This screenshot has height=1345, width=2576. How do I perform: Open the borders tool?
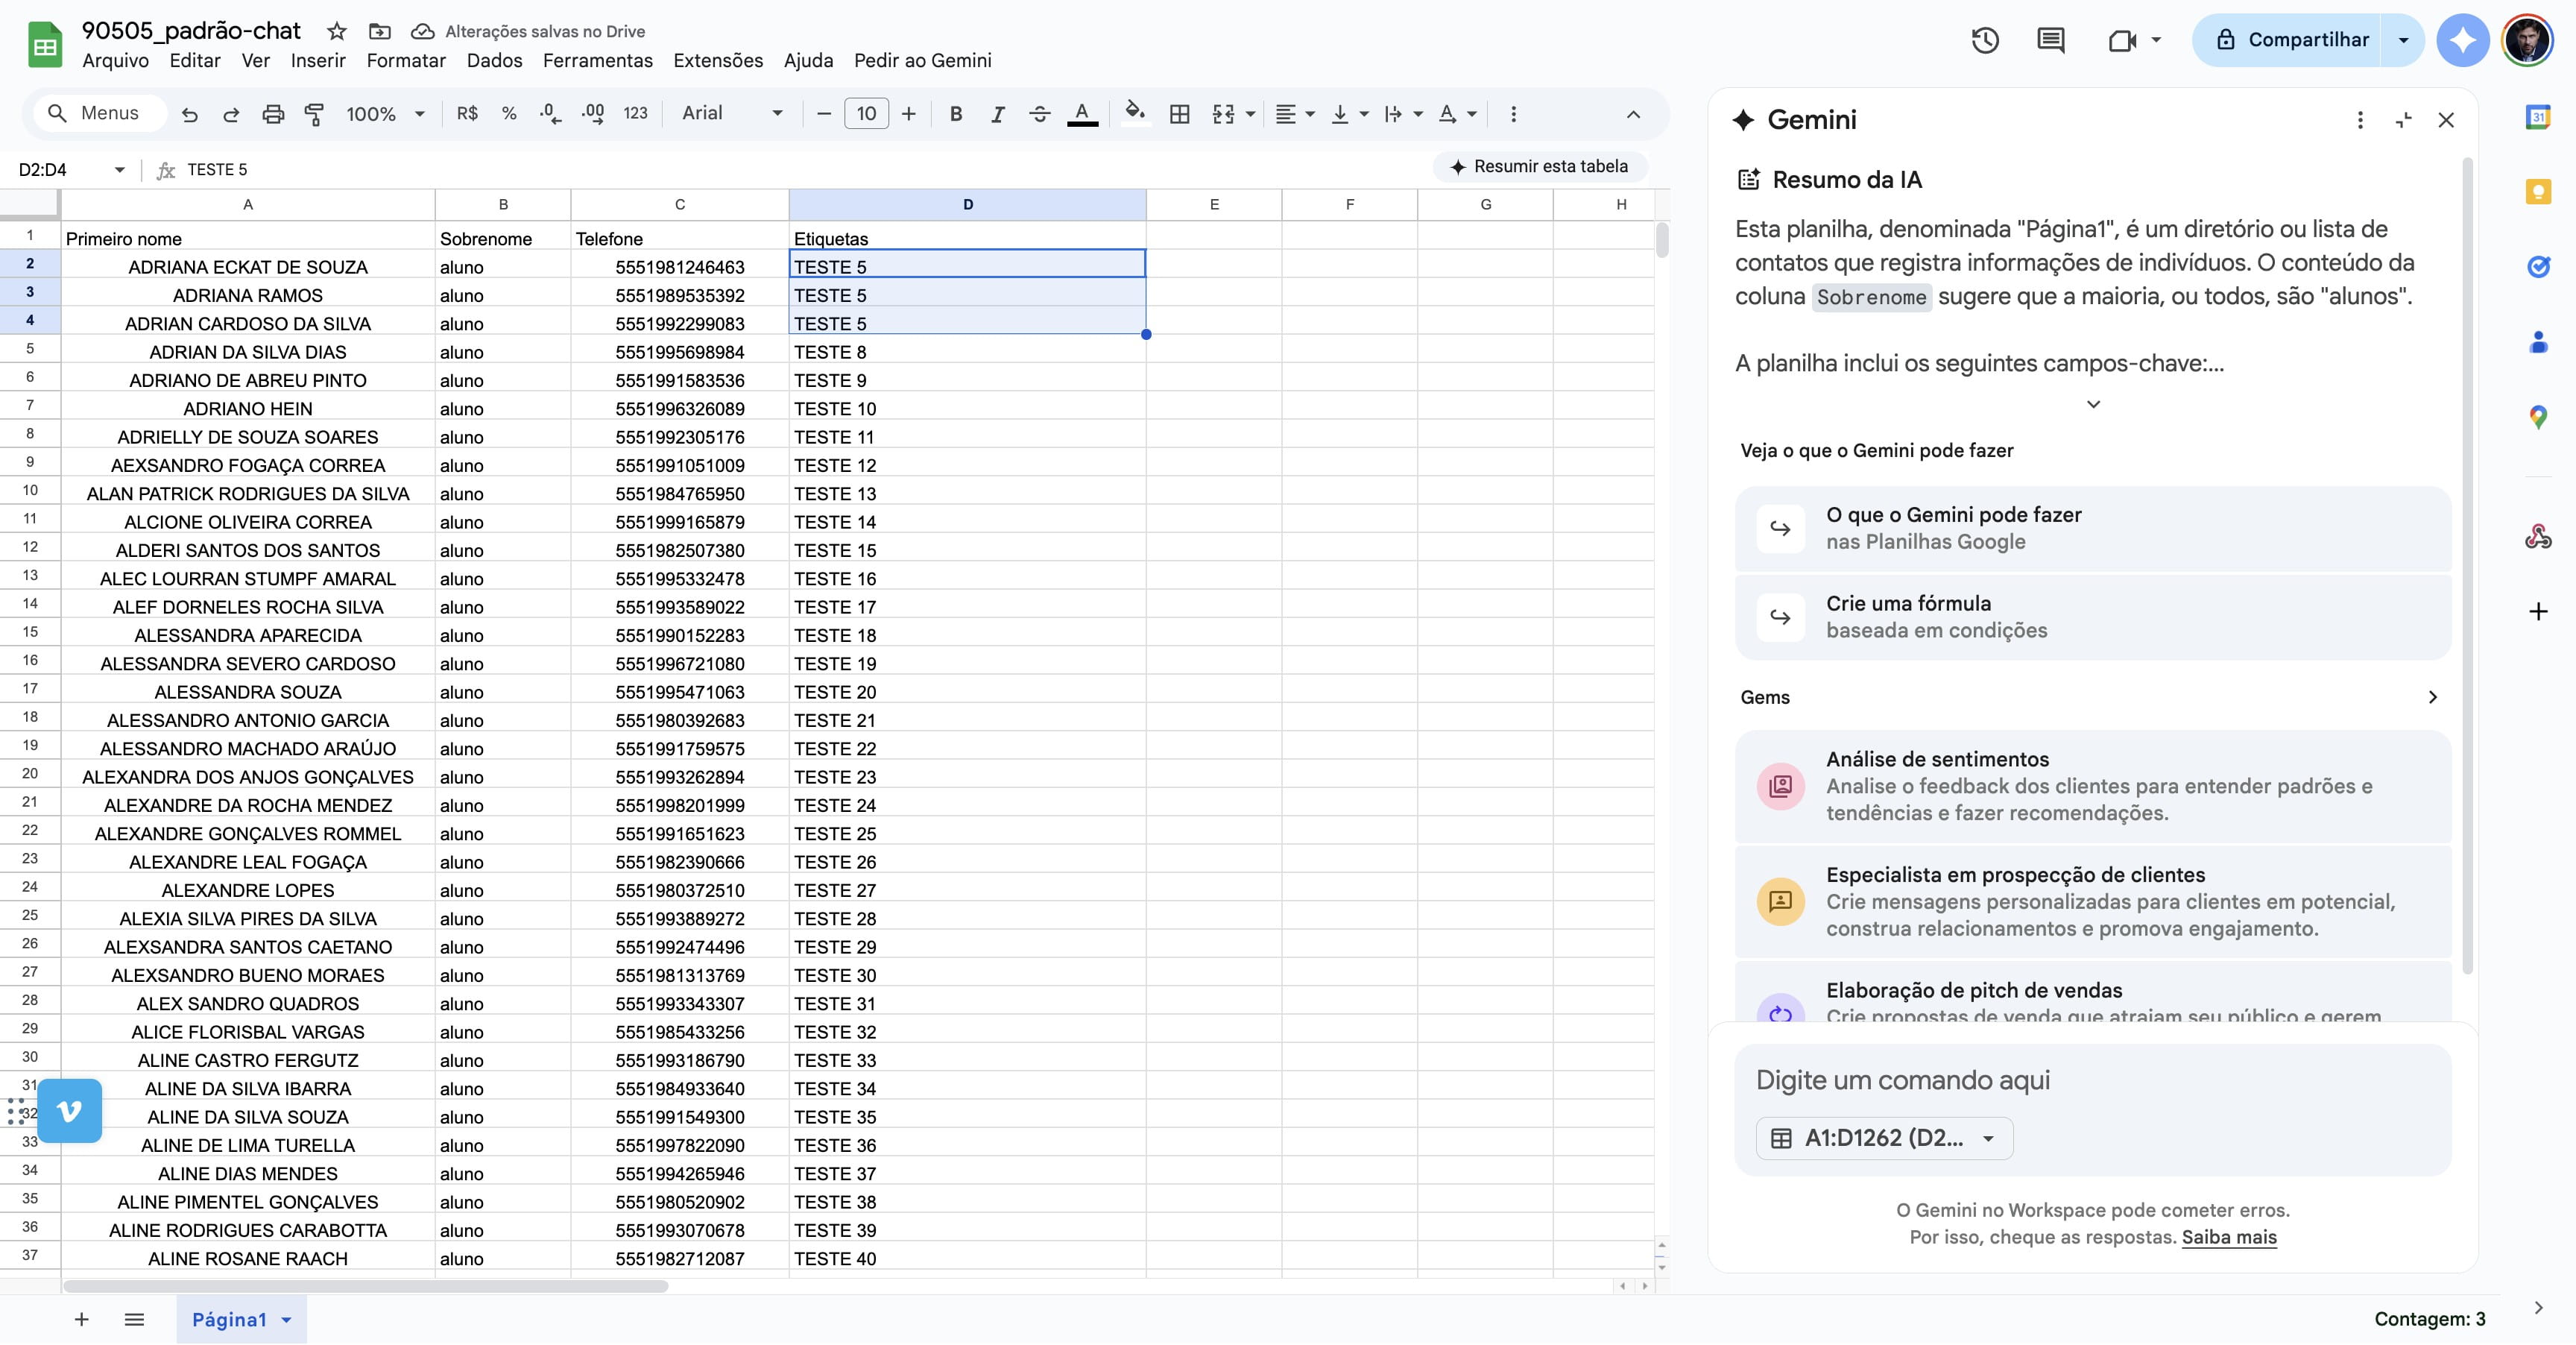tap(1180, 114)
